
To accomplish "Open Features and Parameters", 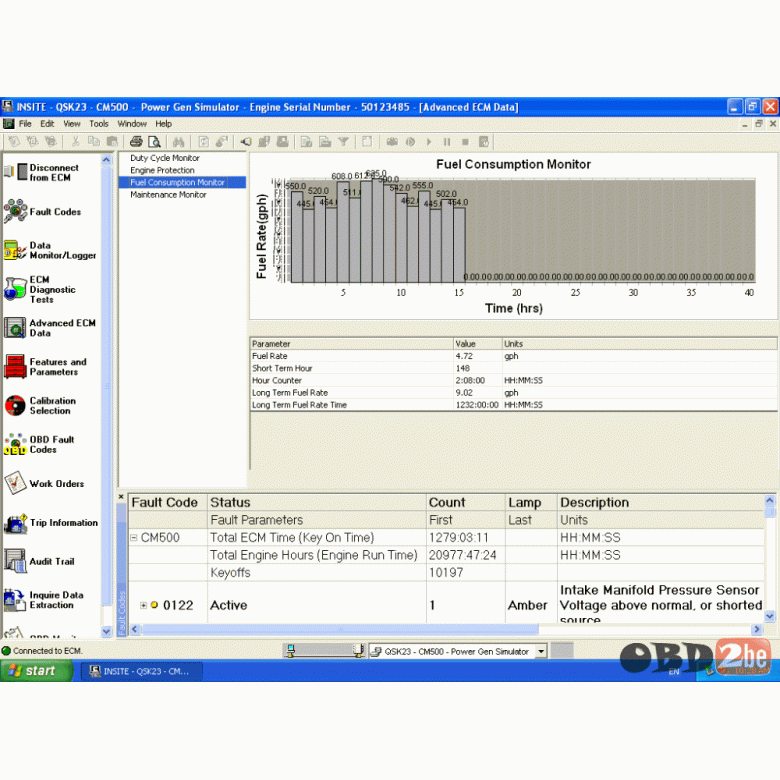I will [x=46, y=367].
